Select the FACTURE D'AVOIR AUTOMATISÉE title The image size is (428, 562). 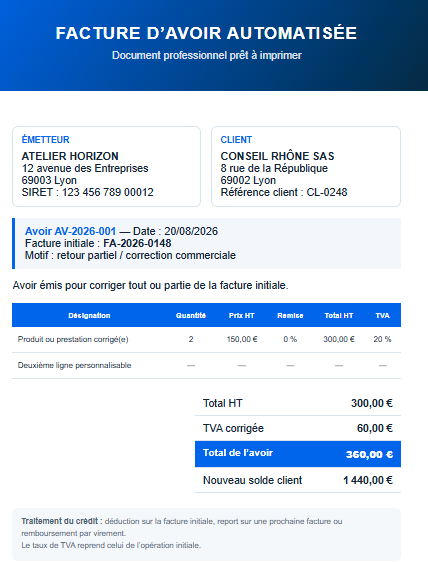(206, 33)
